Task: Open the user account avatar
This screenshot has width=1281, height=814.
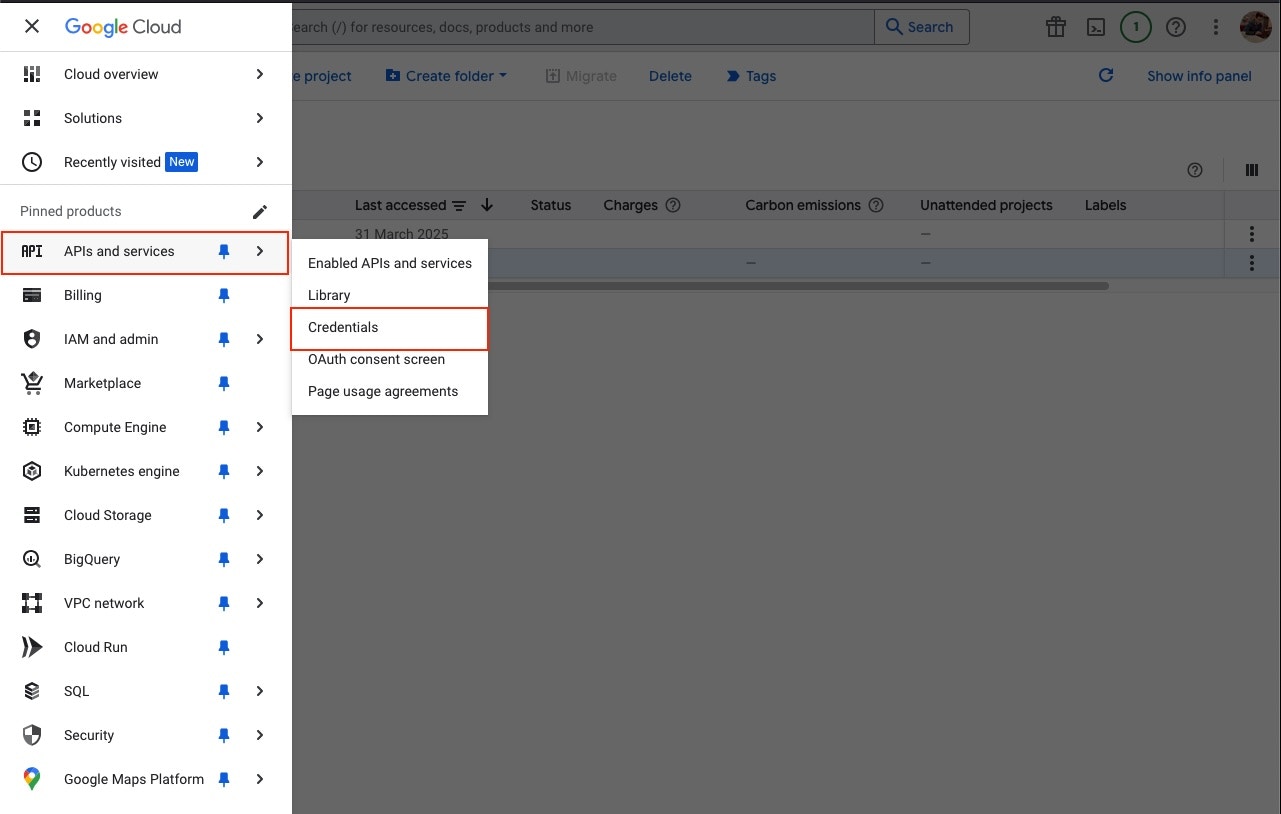Action: [1256, 27]
